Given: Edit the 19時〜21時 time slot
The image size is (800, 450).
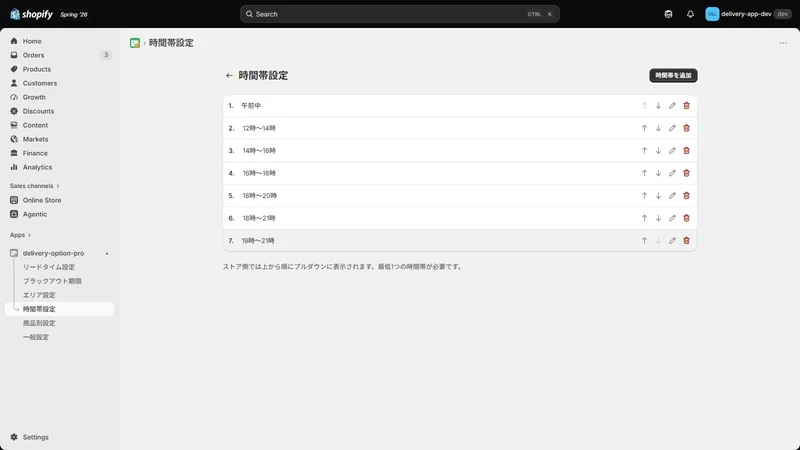Looking at the screenshot, I should (672, 240).
